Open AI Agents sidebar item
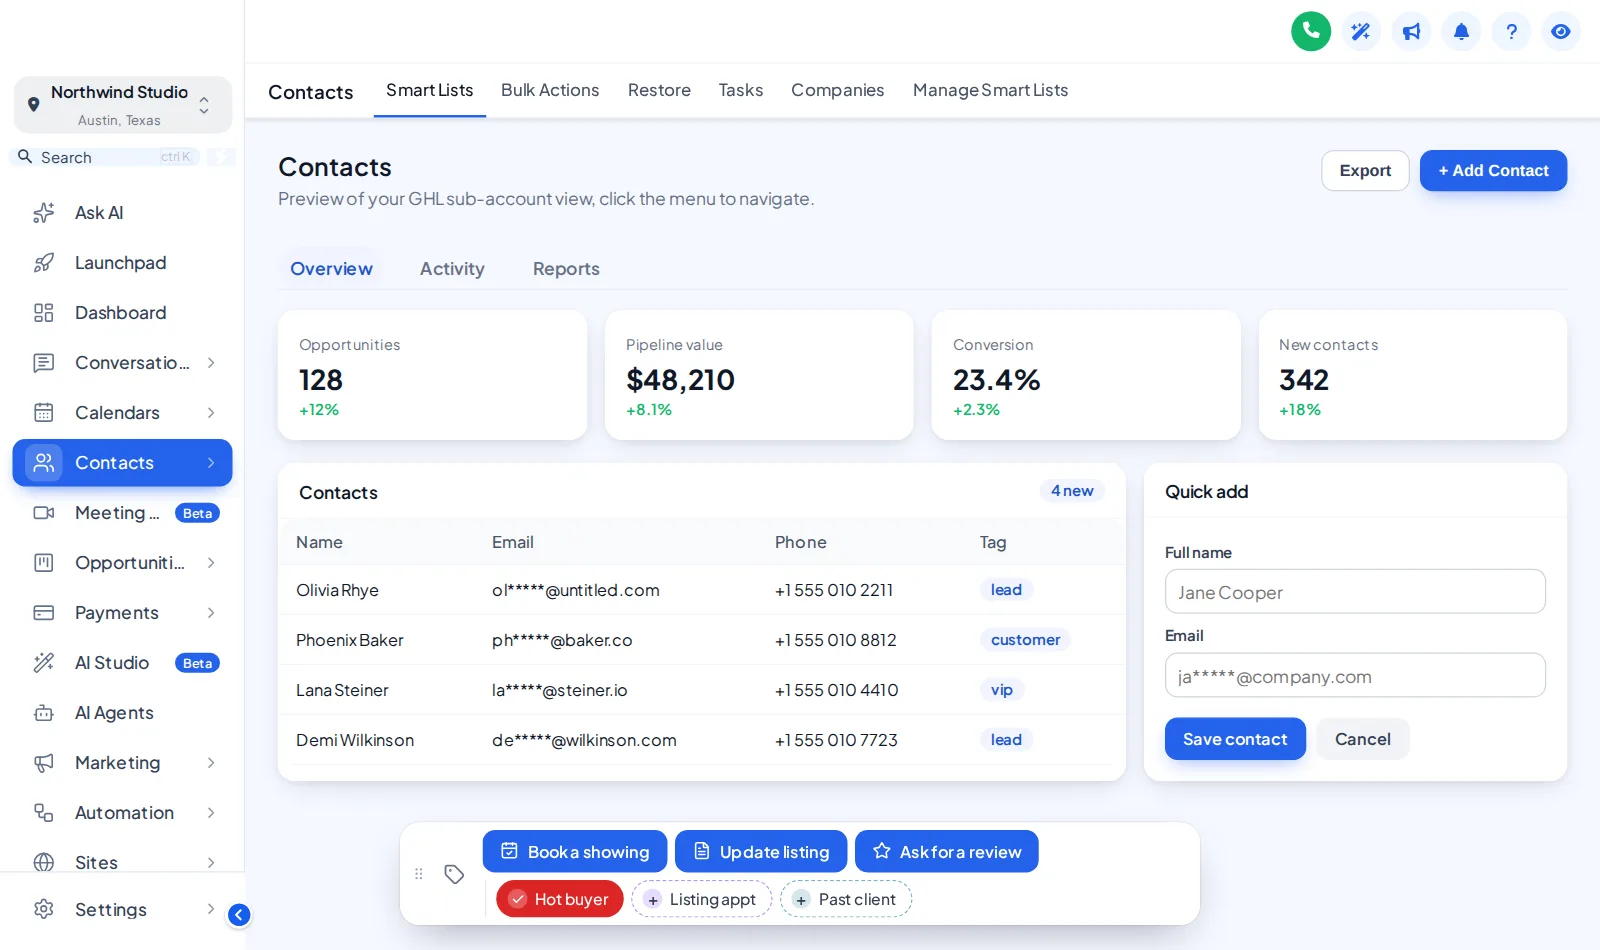1600x950 pixels. coord(123,713)
